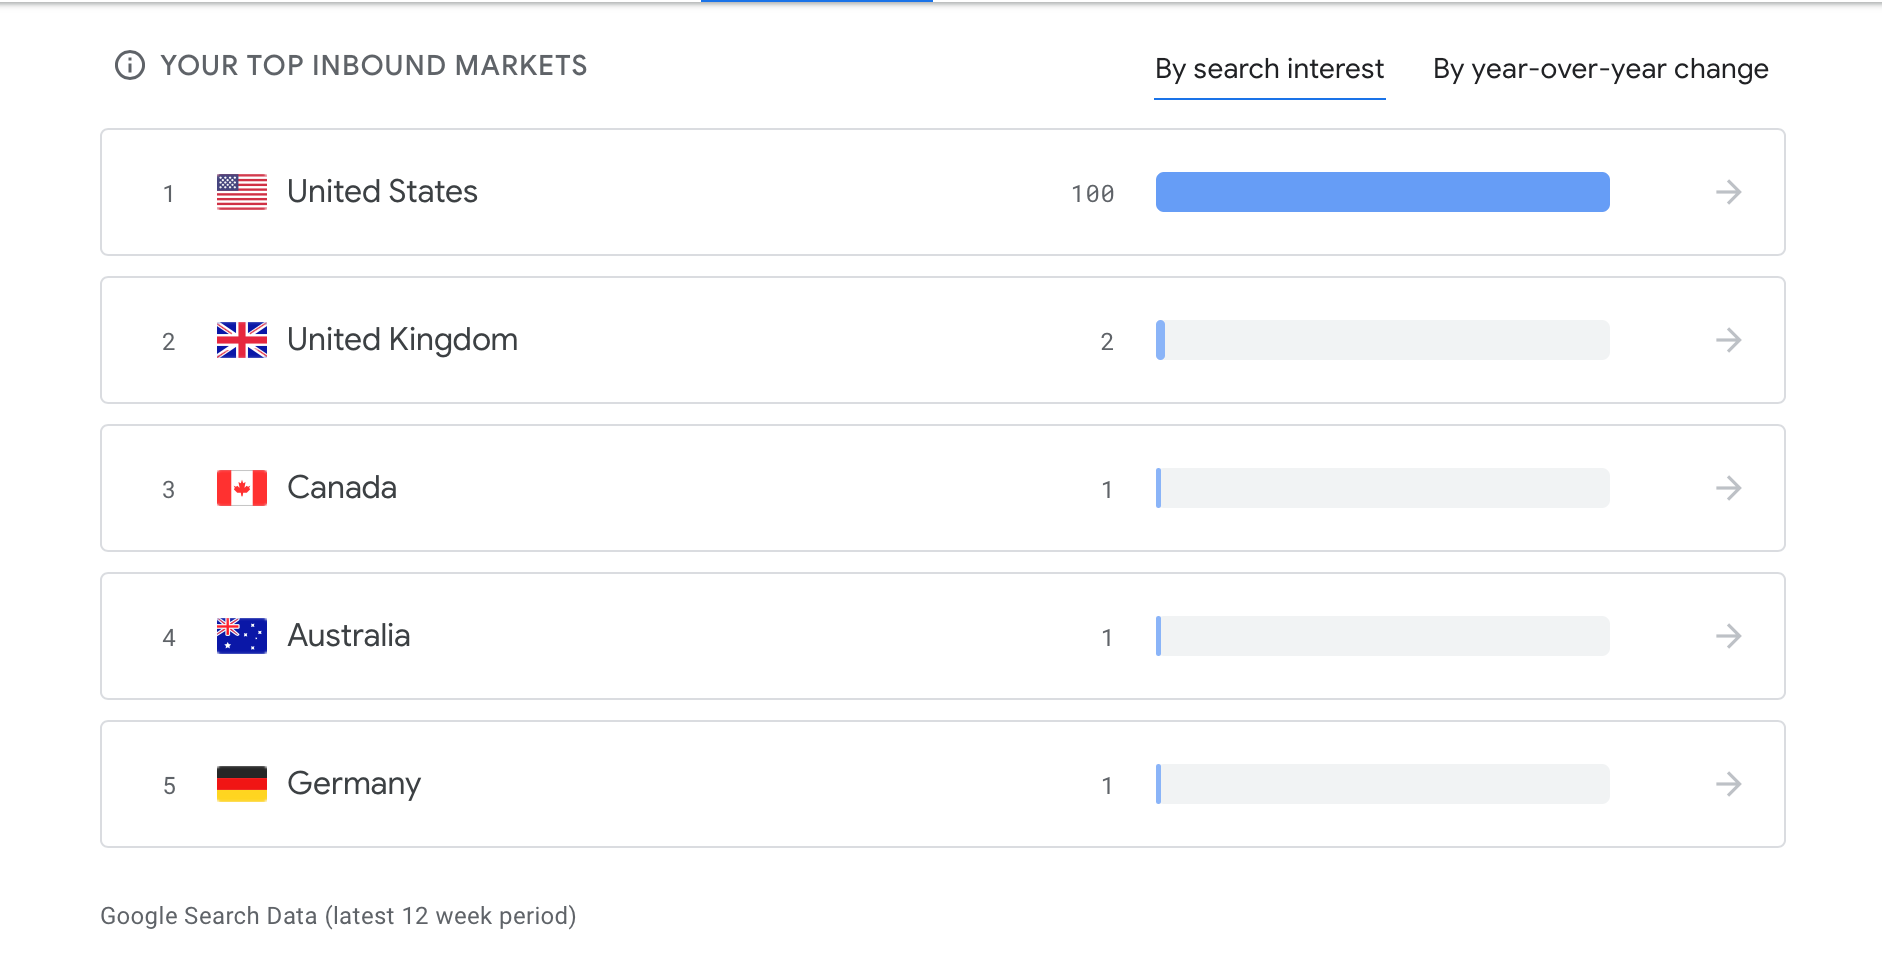
Task: Click the Germany search interest bar
Action: (1382, 784)
